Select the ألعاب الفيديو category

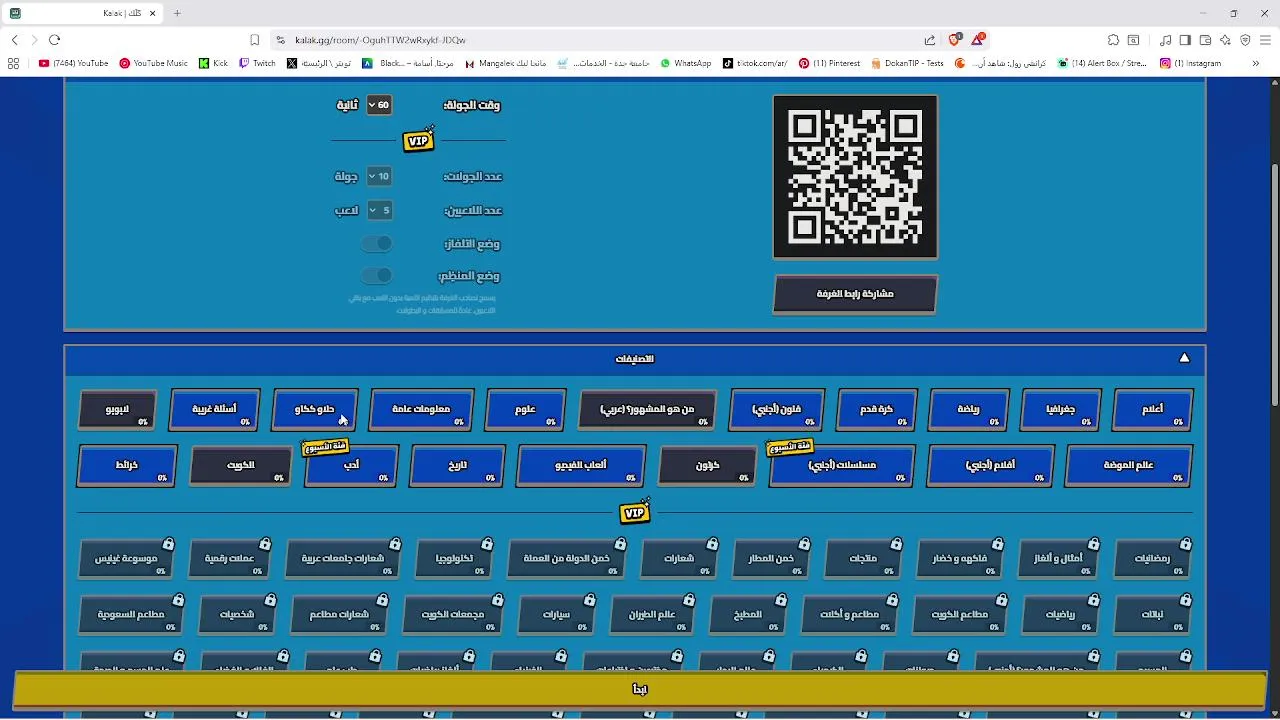581,466
